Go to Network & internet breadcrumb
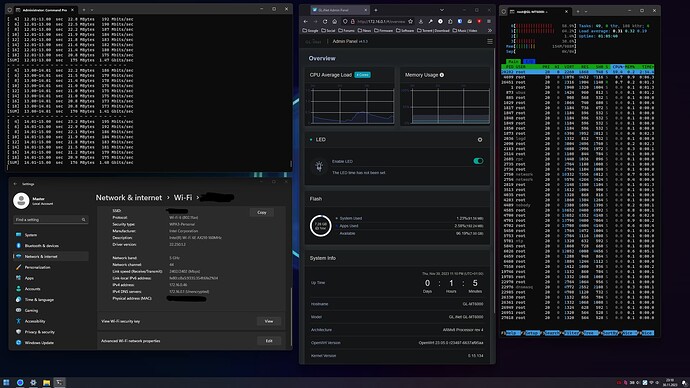Viewport: 690px width, 388px height. point(129,198)
